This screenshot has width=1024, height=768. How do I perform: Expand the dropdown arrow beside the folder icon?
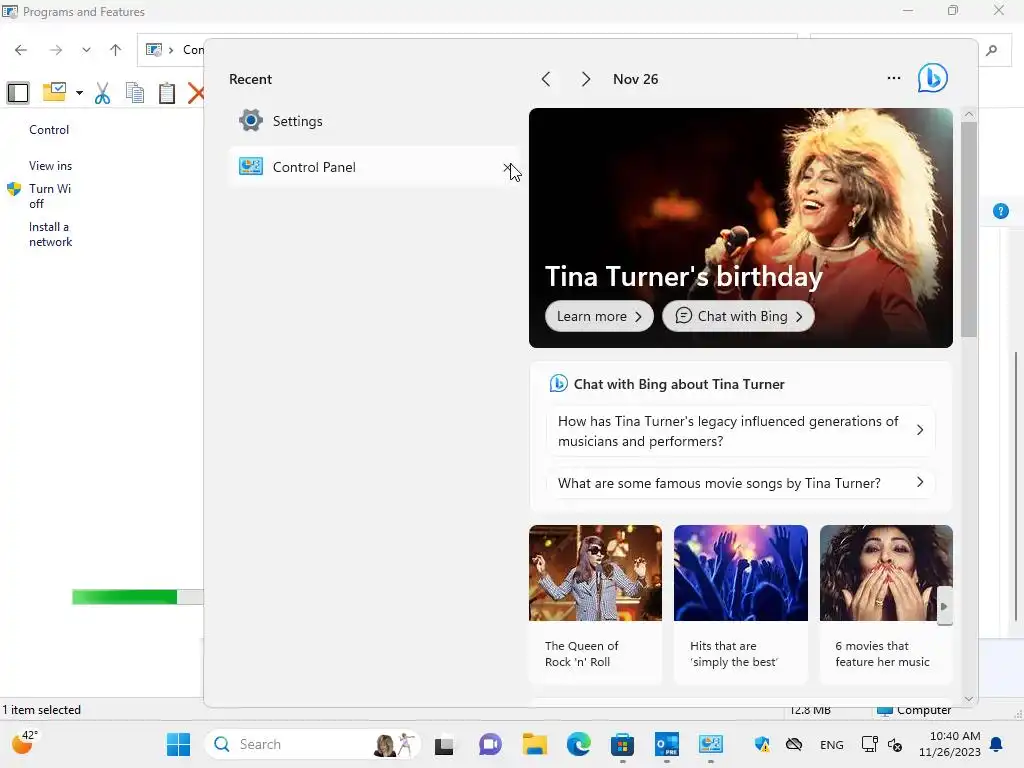click(79, 93)
